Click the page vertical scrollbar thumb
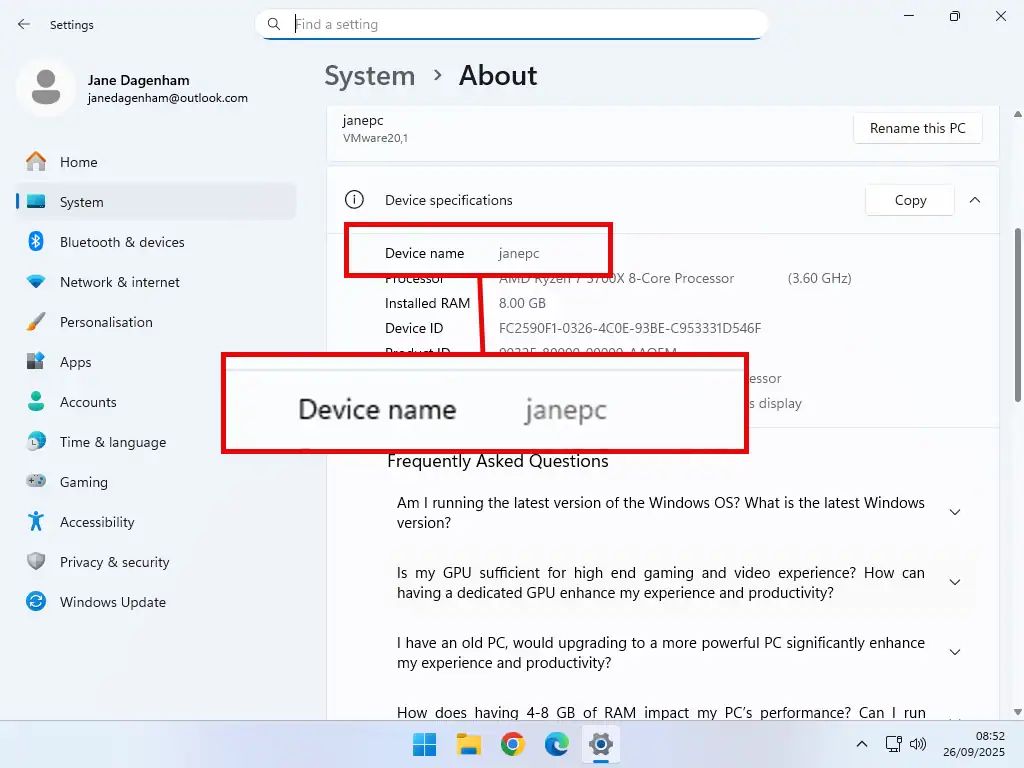Image resolution: width=1024 pixels, height=768 pixels. point(1017,315)
